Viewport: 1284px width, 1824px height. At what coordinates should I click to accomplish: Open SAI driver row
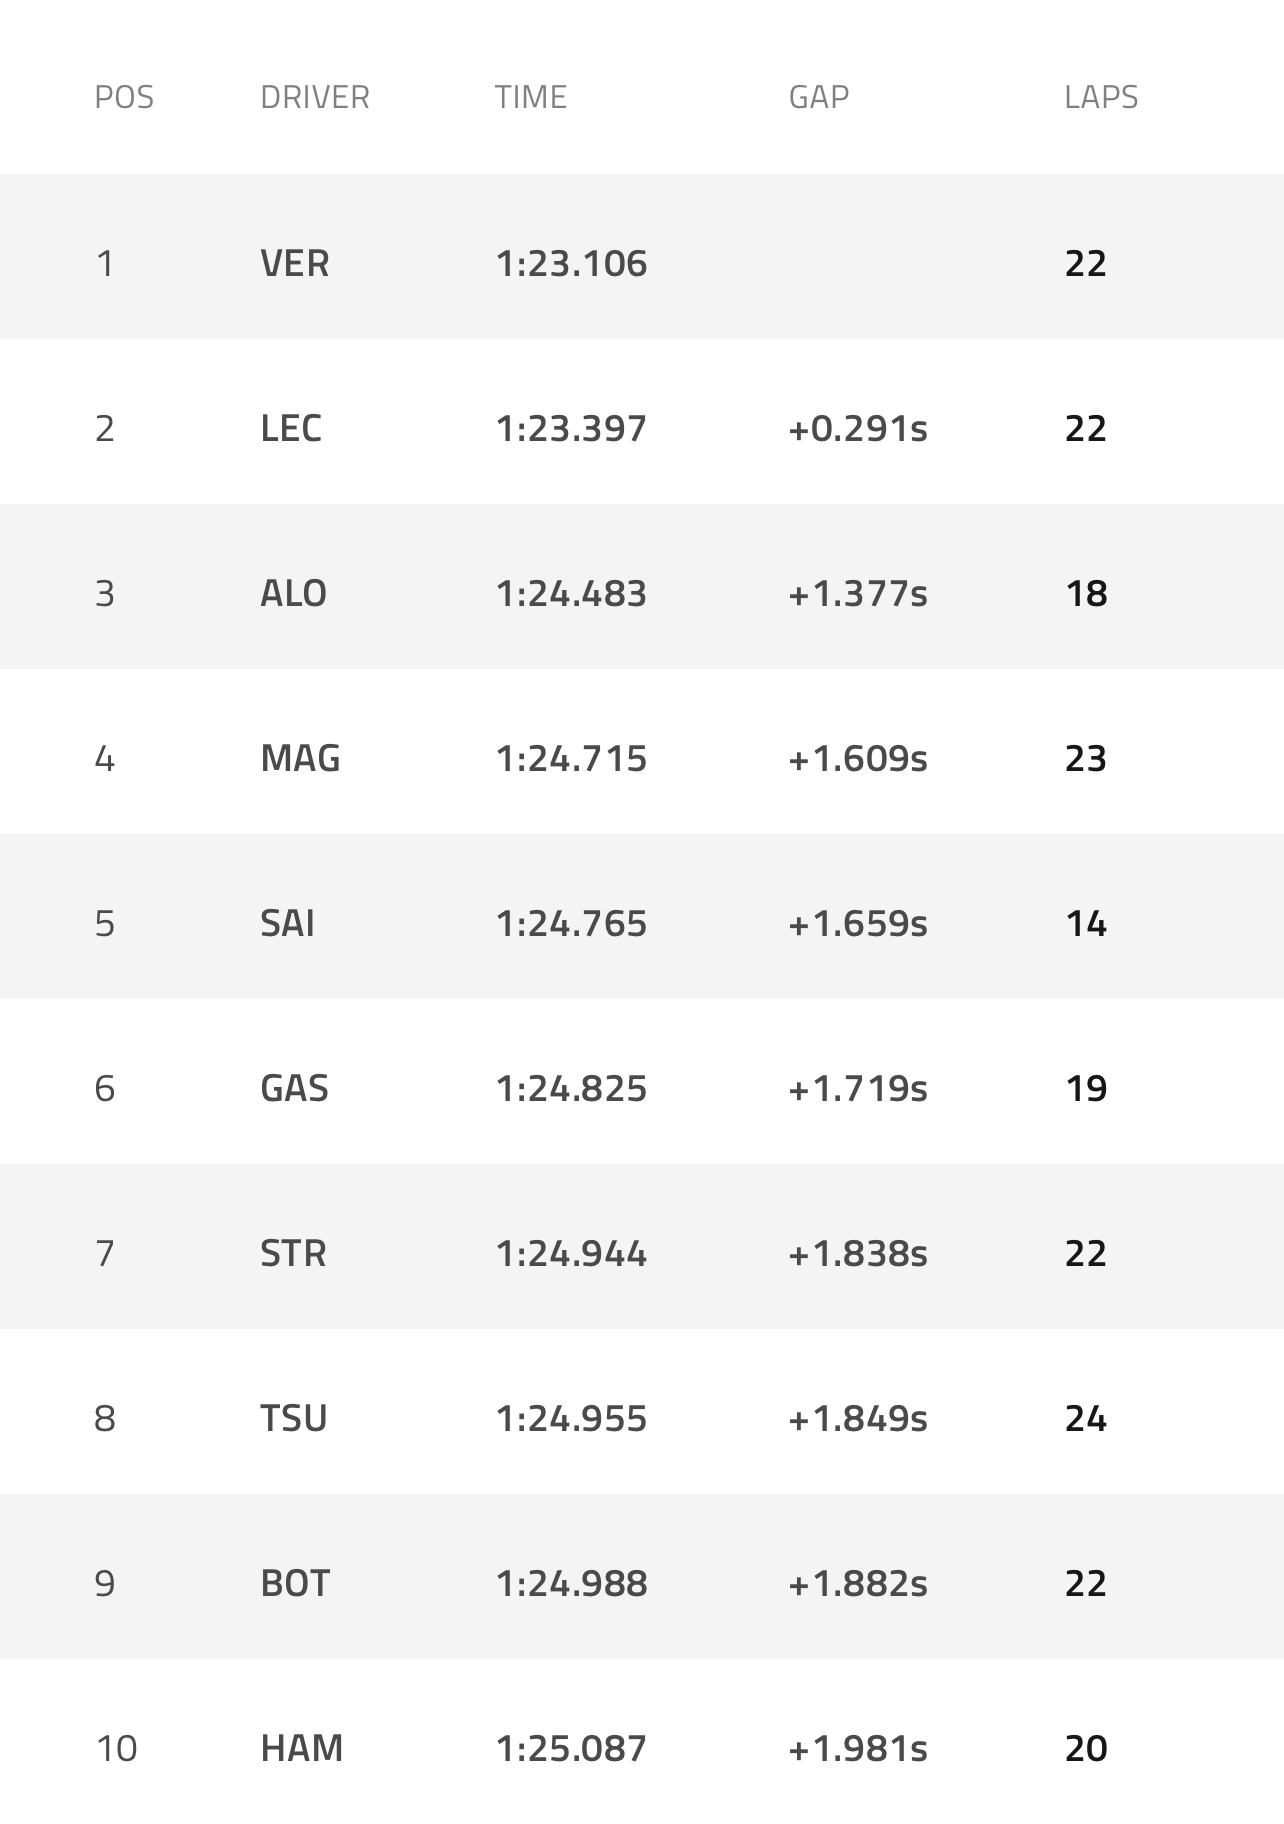pyautogui.click(x=287, y=923)
